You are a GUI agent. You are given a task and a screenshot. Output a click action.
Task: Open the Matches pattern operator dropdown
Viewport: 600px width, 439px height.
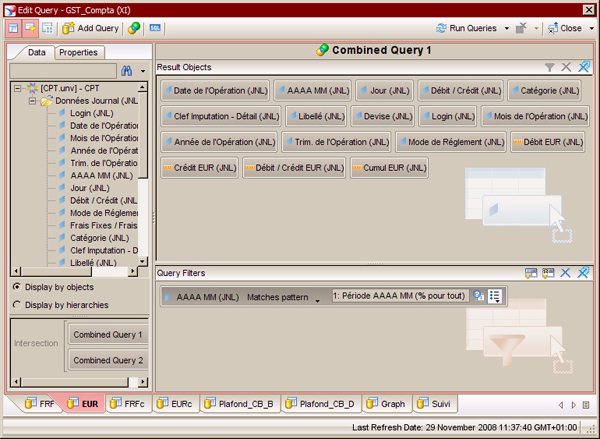point(317,298)
